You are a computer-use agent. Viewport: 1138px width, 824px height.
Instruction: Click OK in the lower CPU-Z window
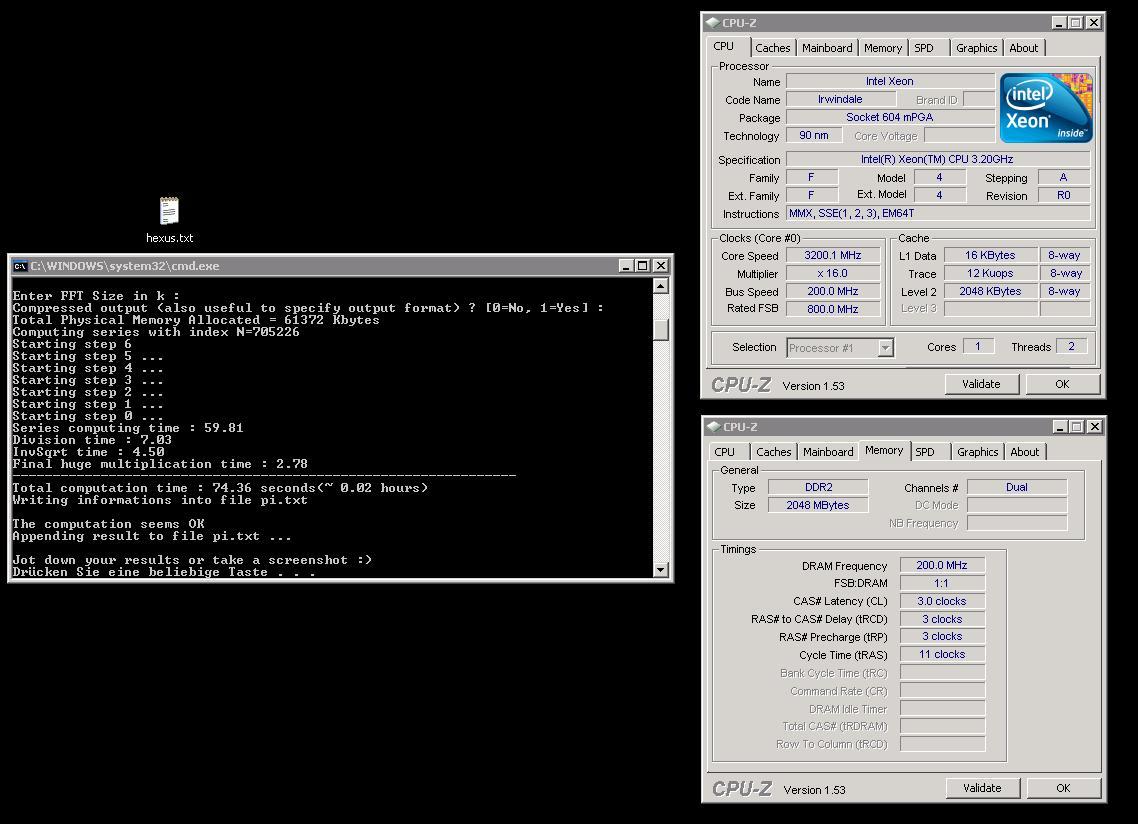coord(1063,788)
